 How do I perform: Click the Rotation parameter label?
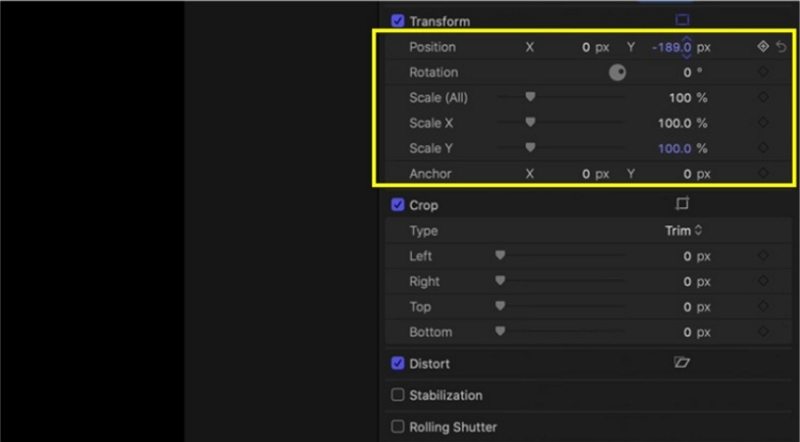coord(434,72)
